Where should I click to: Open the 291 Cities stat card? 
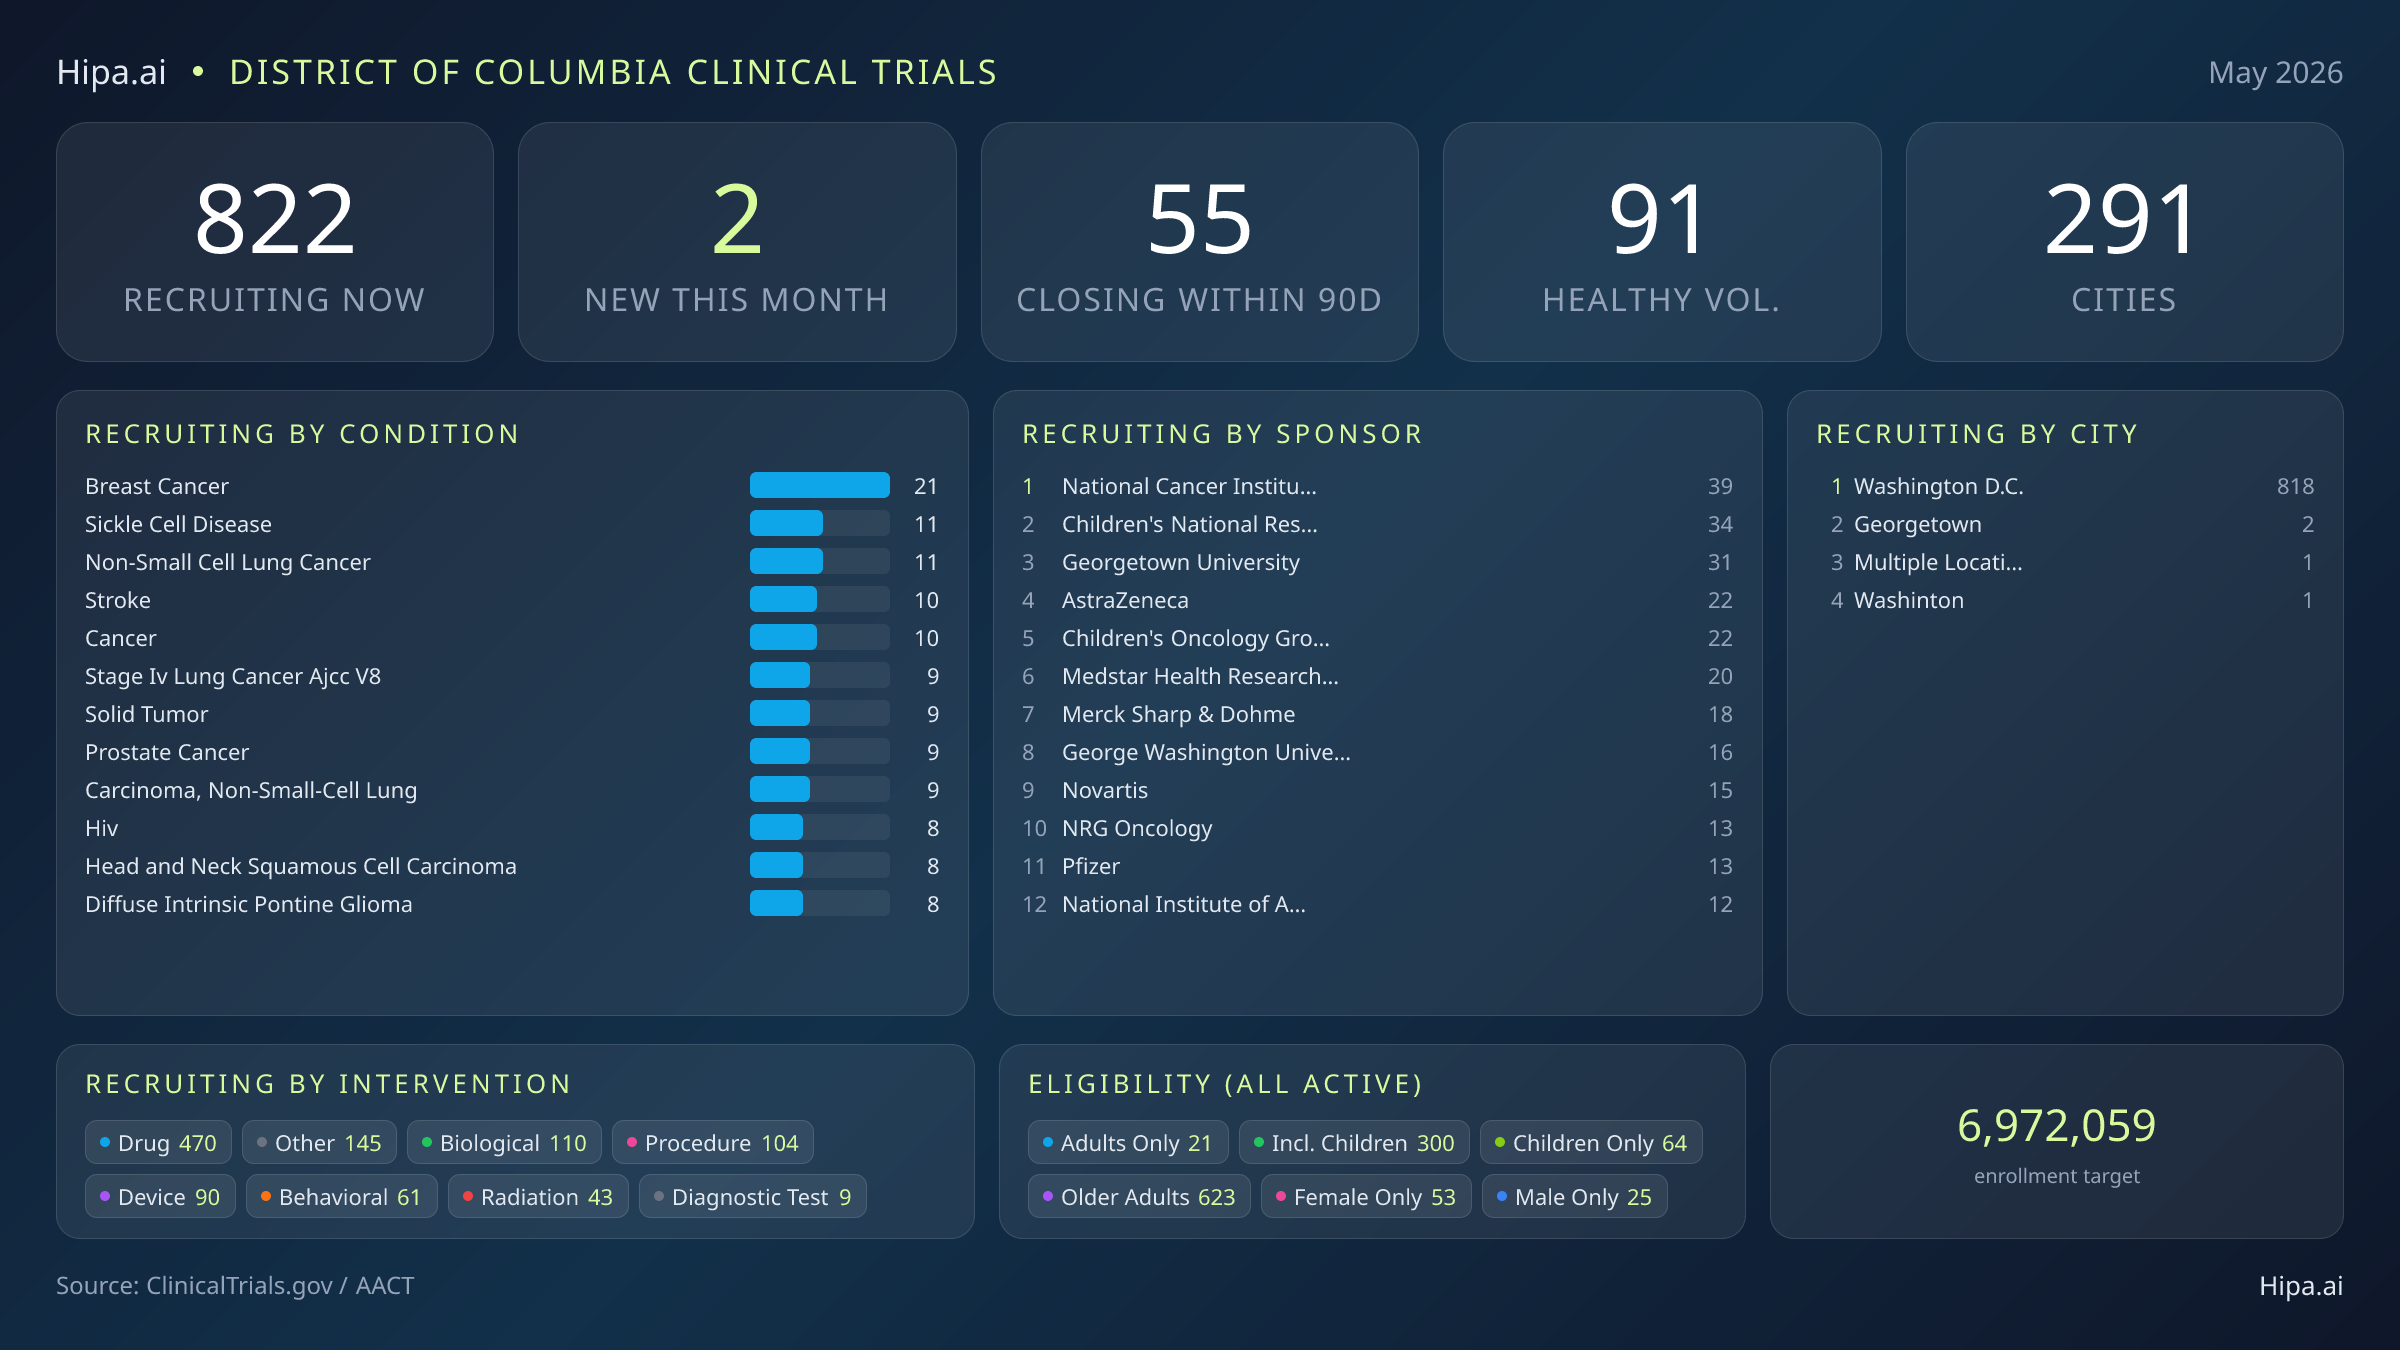point(2124,242)
